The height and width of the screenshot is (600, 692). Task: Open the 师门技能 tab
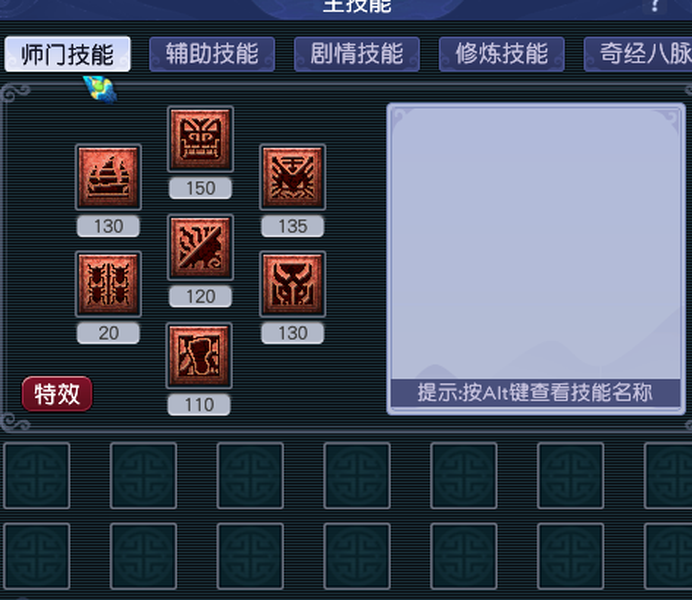click(x=68, y=54)
